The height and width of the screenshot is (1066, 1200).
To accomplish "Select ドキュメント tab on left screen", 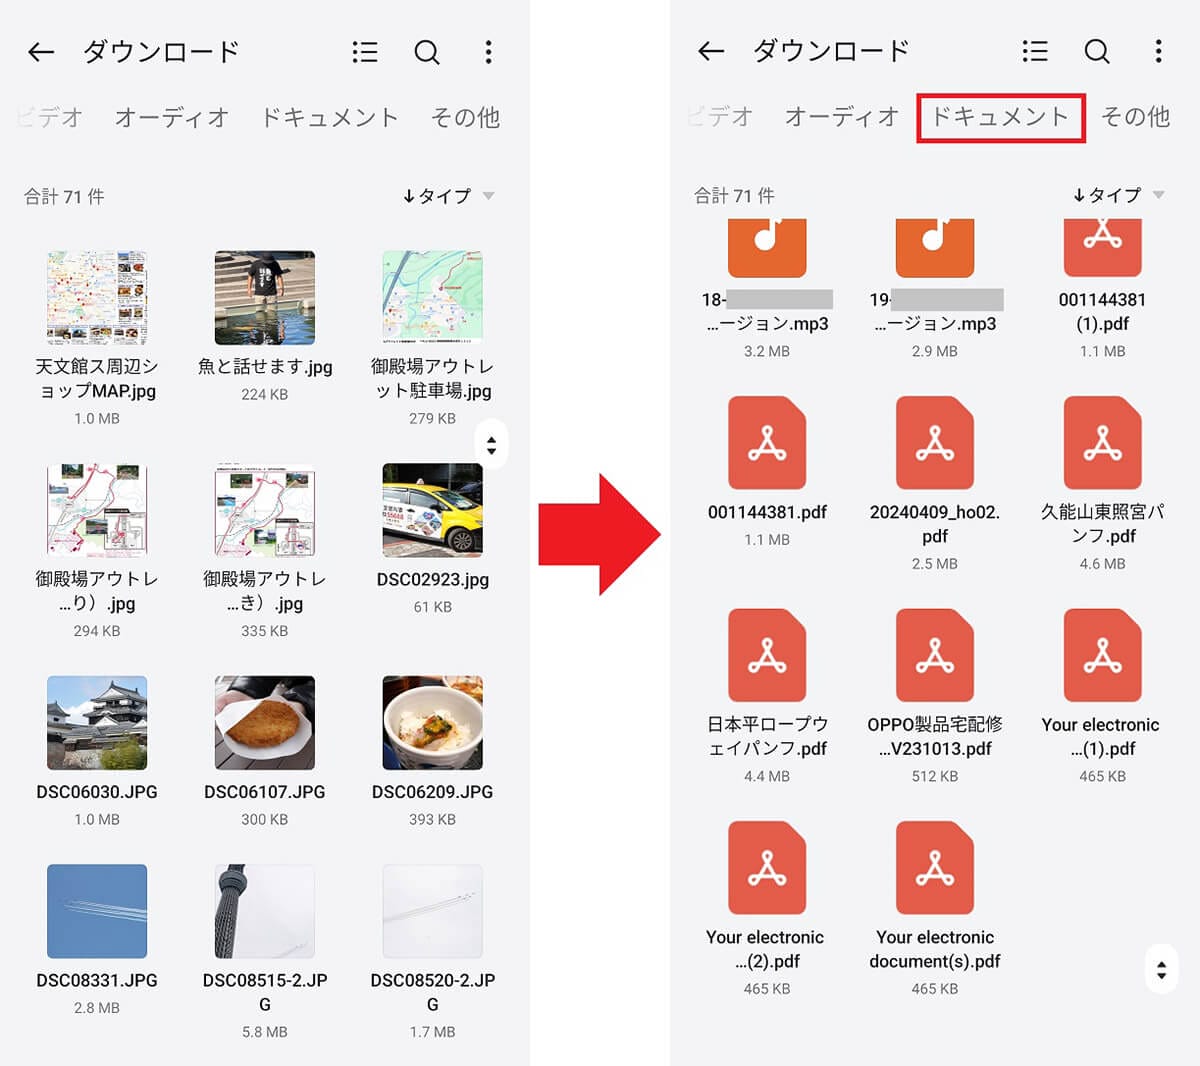I will 329,117.
